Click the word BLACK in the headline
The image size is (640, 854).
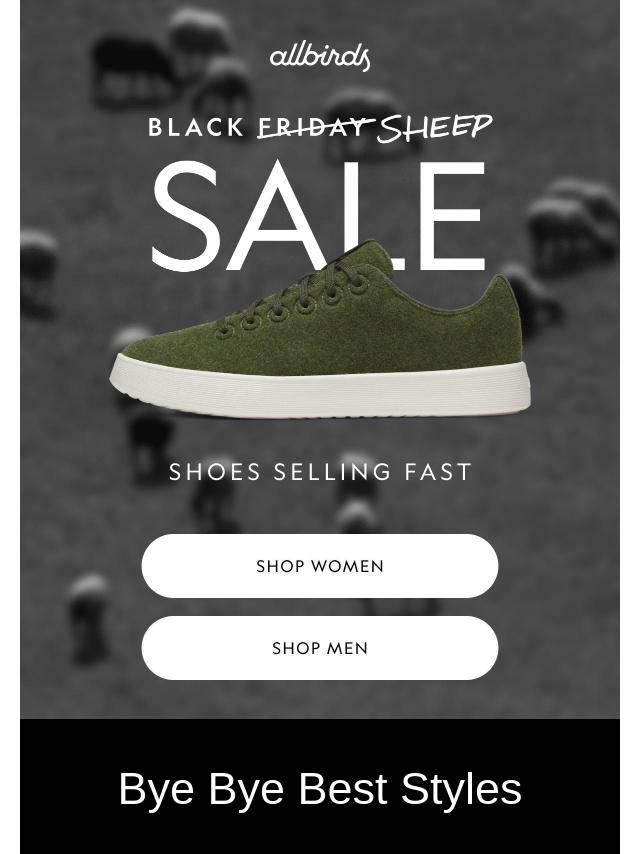point(196,128)
